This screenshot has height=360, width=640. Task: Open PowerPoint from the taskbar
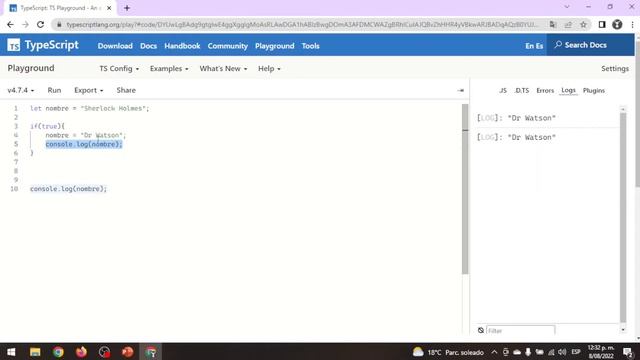[x=128, y=352]
